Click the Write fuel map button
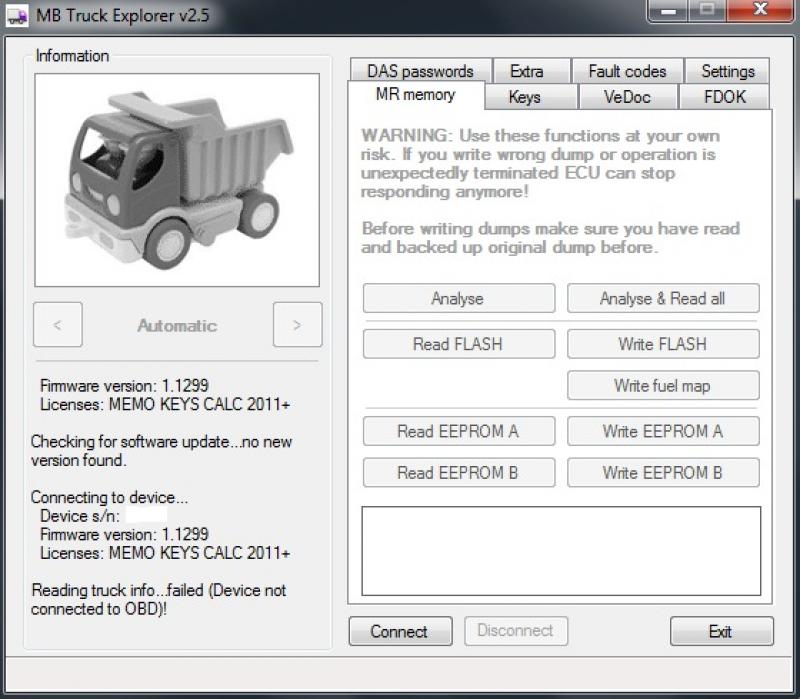800x699 pixels. click(663, 385)
